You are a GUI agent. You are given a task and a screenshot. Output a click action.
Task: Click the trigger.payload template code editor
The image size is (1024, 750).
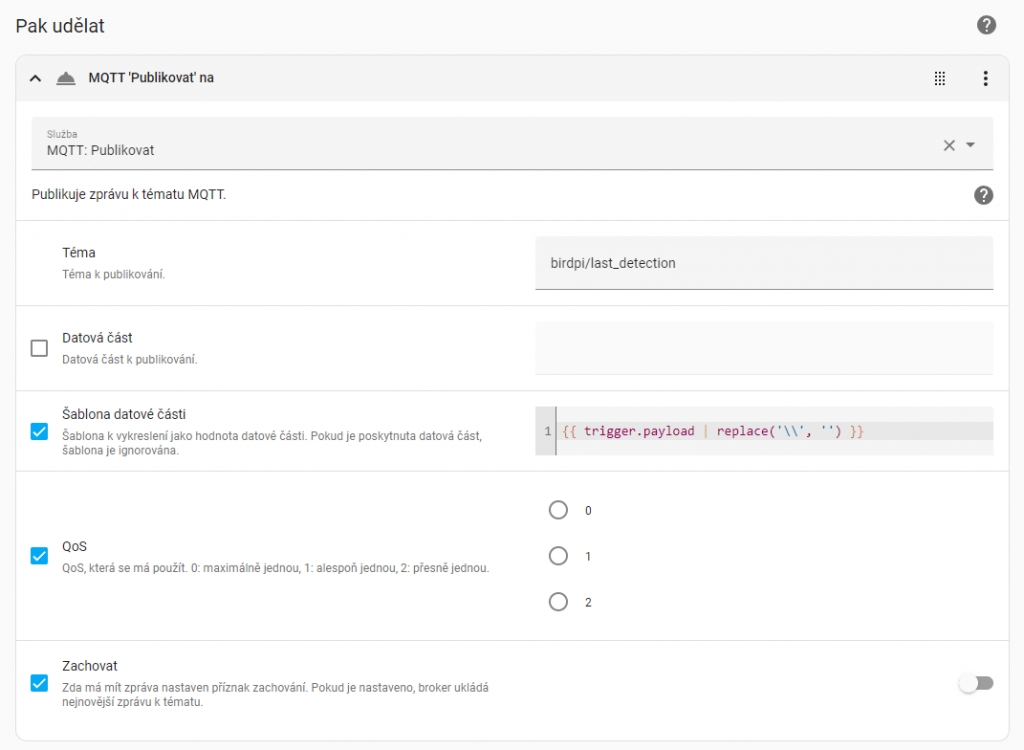764,431
